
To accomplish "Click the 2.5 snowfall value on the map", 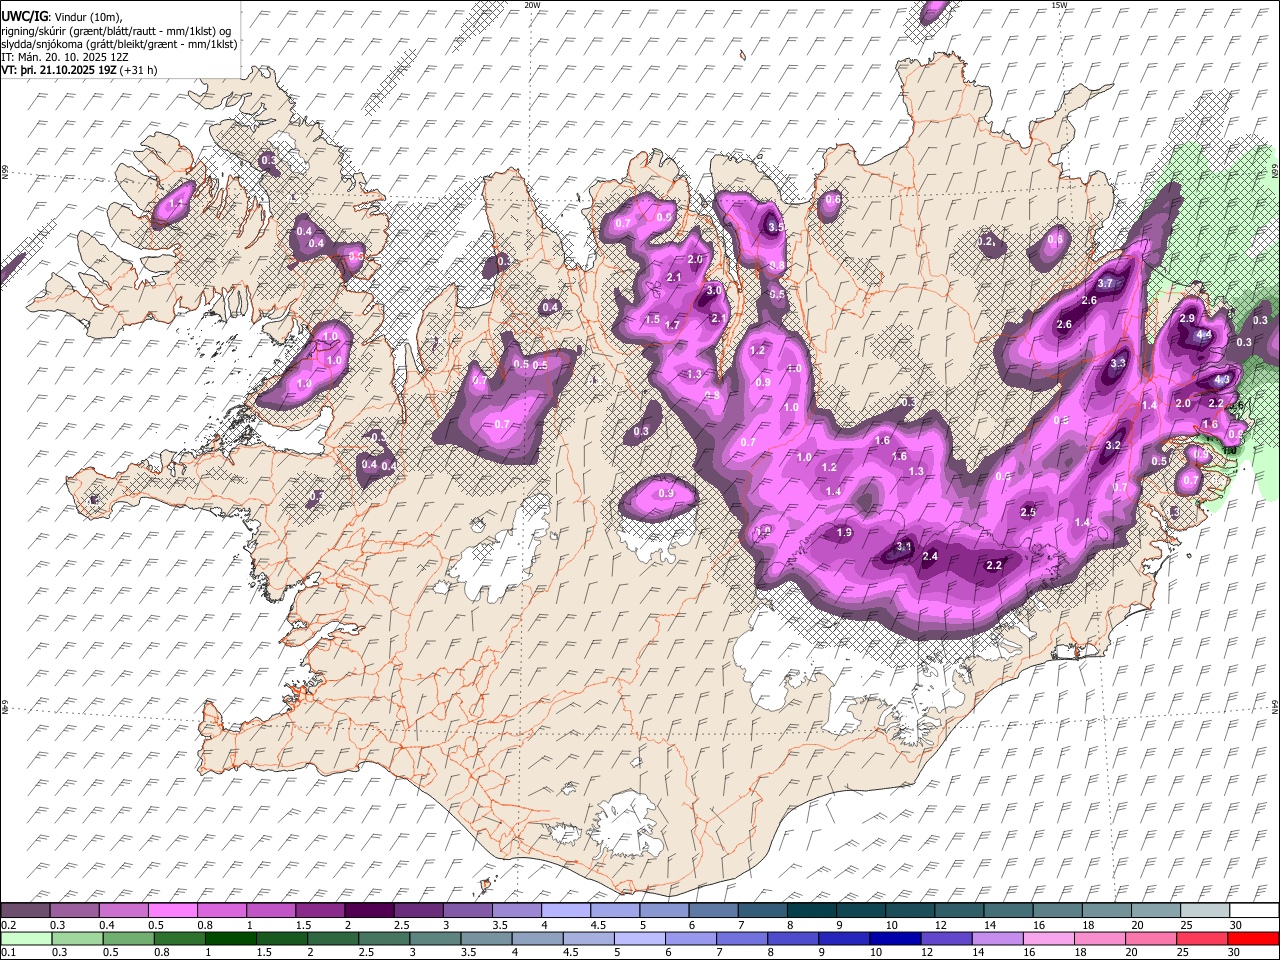I will tap(1028, 512).
